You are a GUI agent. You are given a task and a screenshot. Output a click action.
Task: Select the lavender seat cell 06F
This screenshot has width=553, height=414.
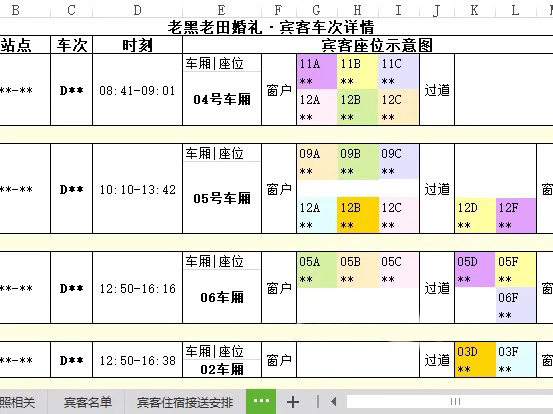coord(516,305)
